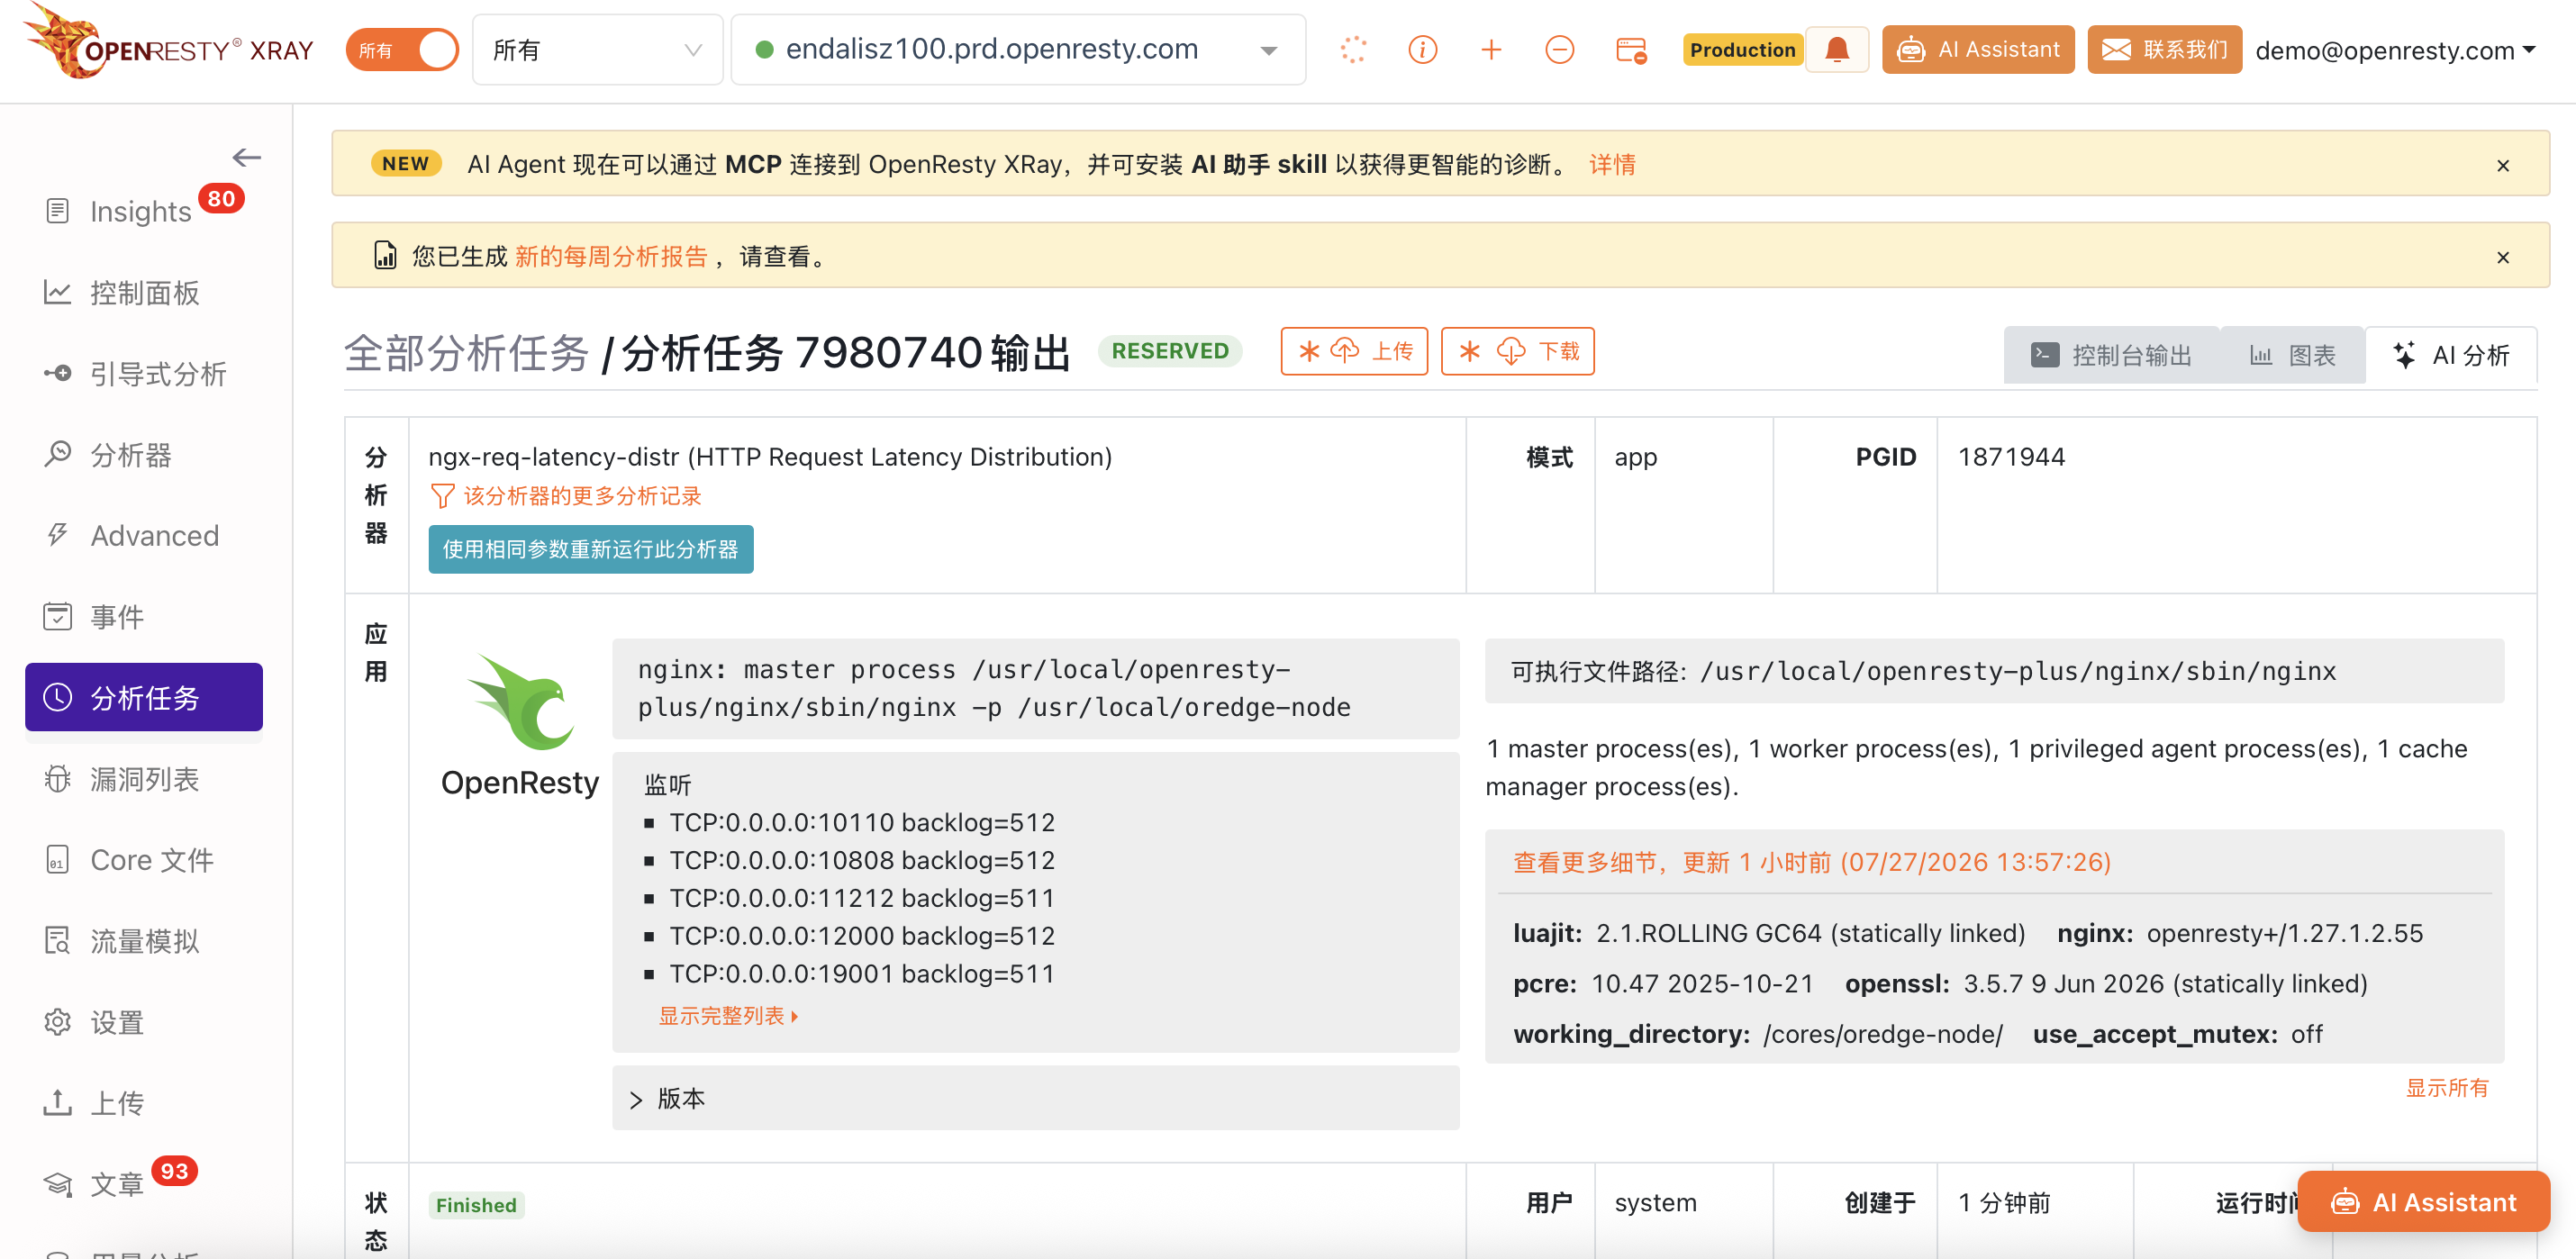The height and width of the screenshot is (1259, 2576).
Task: Open the endalisz100.prd.openresty.com host dropdown
Action: coord(1018,50)
